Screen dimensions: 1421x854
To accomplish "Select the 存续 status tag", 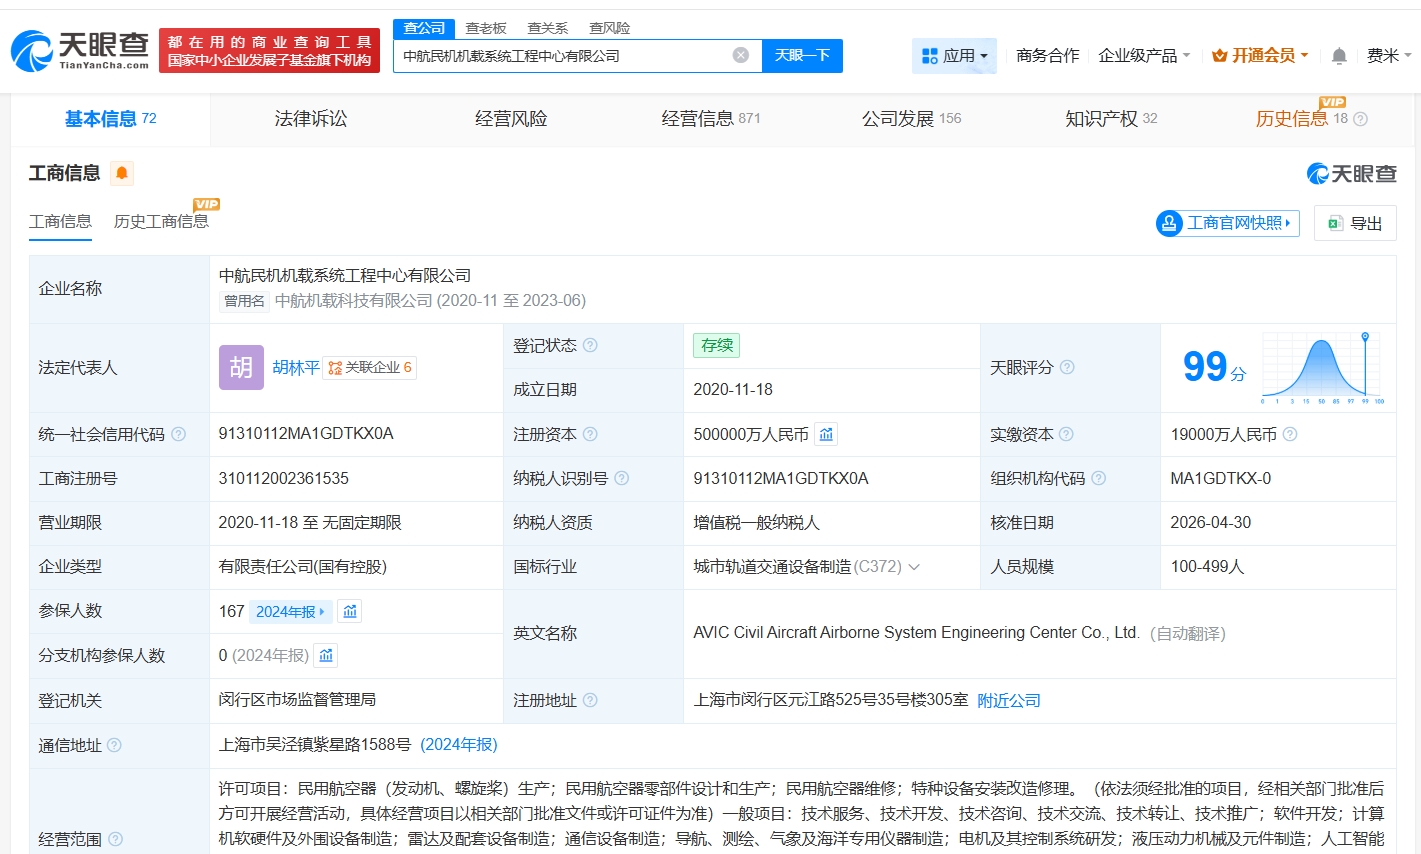I will [717, 345].
